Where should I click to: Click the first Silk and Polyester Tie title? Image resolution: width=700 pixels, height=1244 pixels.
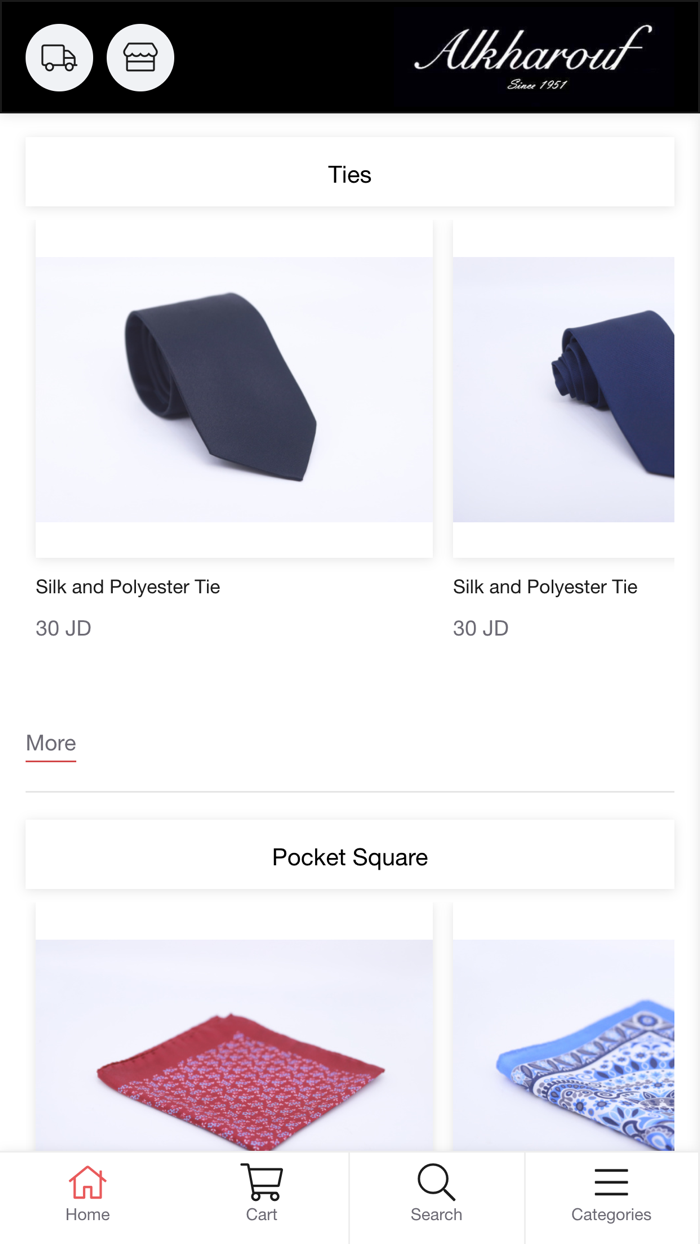coord(128,587)
